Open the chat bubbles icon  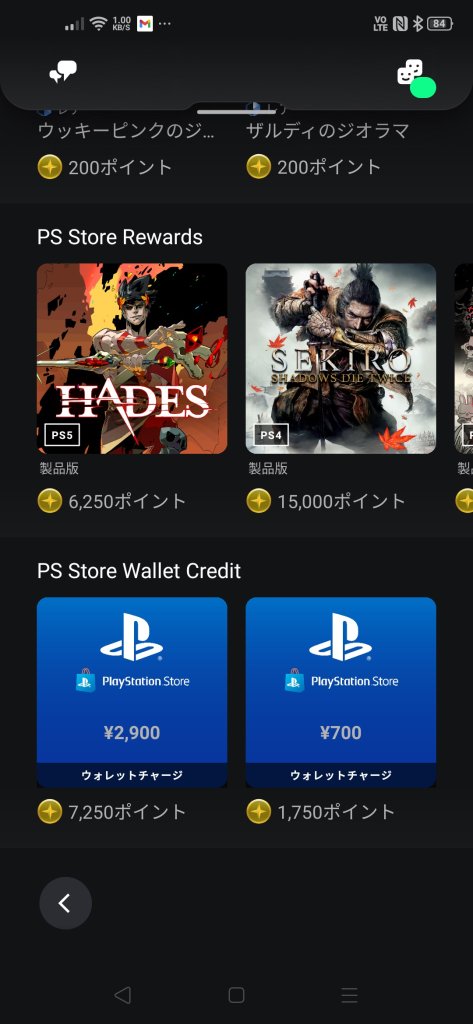pos(63,72)
